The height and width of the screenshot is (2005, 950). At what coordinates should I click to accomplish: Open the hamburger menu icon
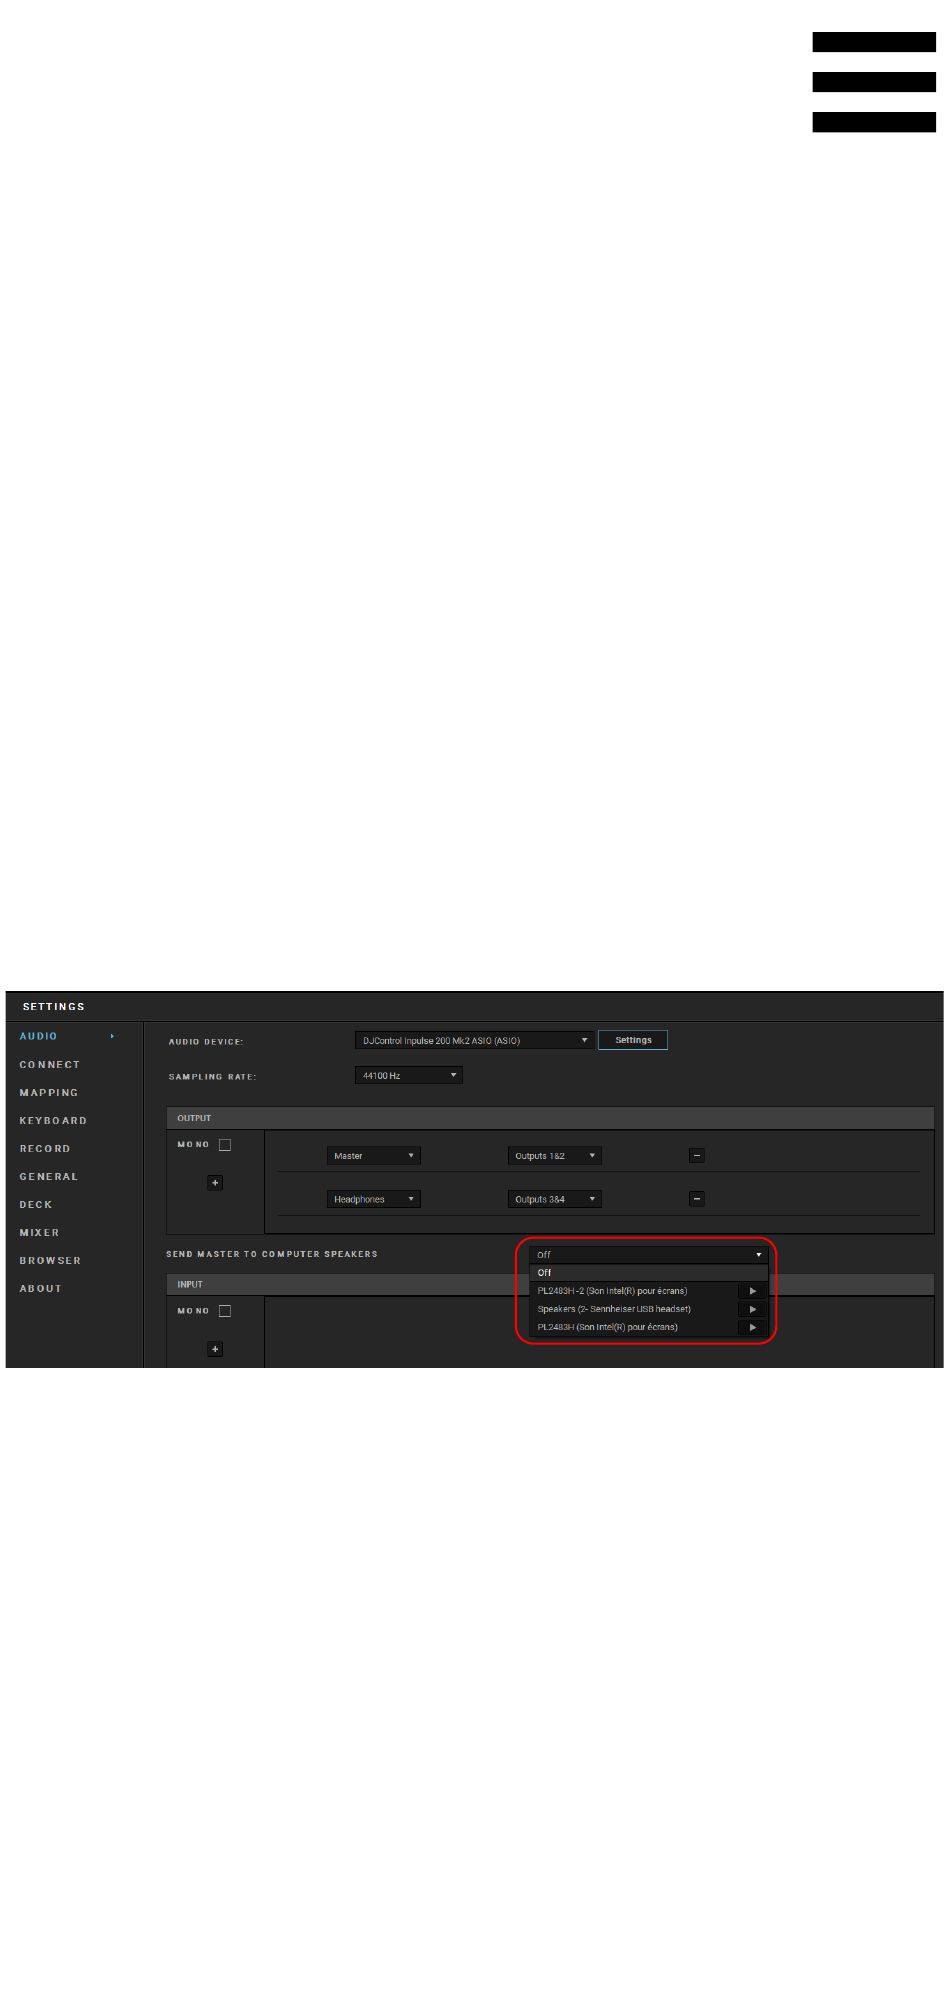[x=874, y=82]
